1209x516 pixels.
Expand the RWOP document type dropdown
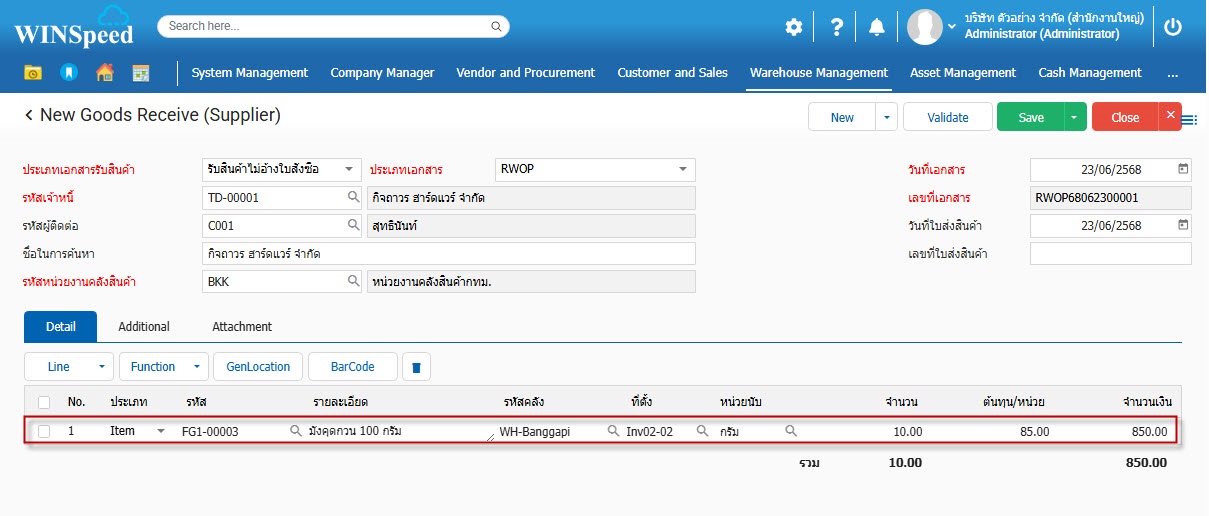(x=682, y=169)
